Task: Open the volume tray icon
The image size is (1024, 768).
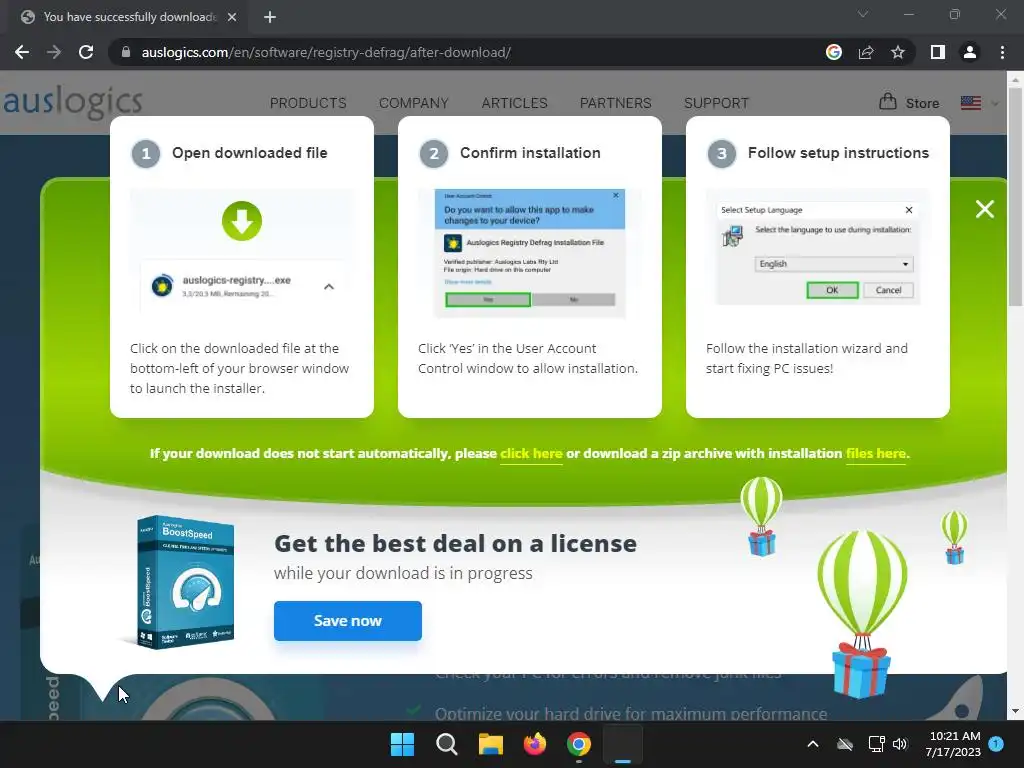Action: [900, 744]
